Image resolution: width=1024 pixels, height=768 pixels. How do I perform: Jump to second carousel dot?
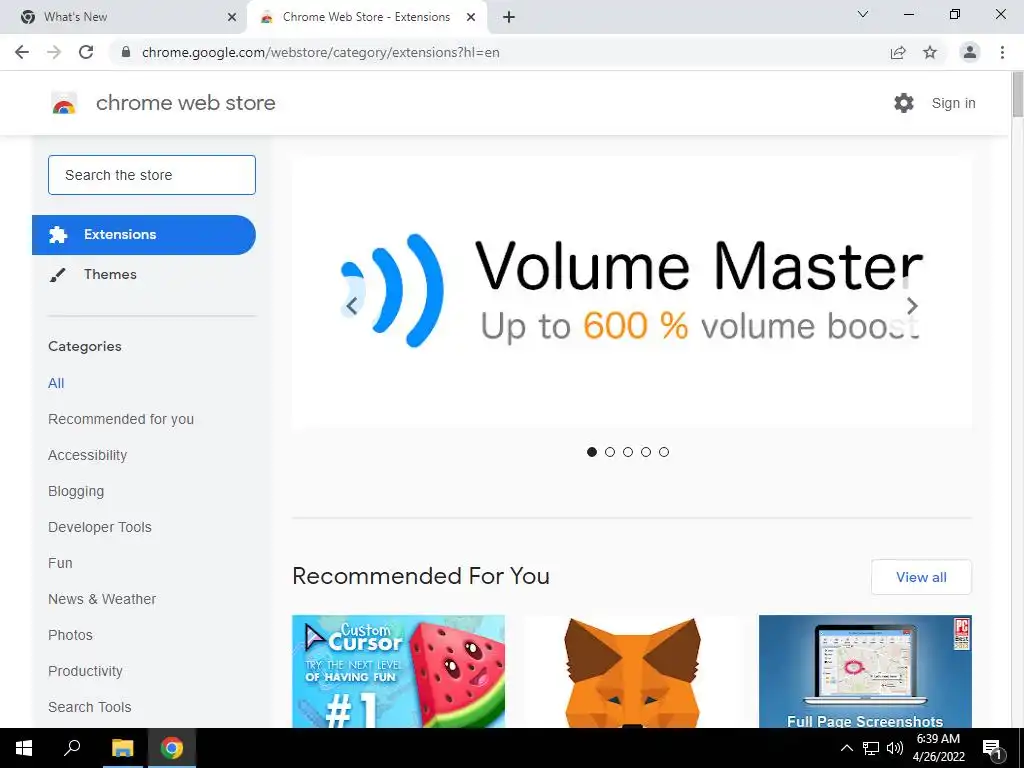[610, 452]
